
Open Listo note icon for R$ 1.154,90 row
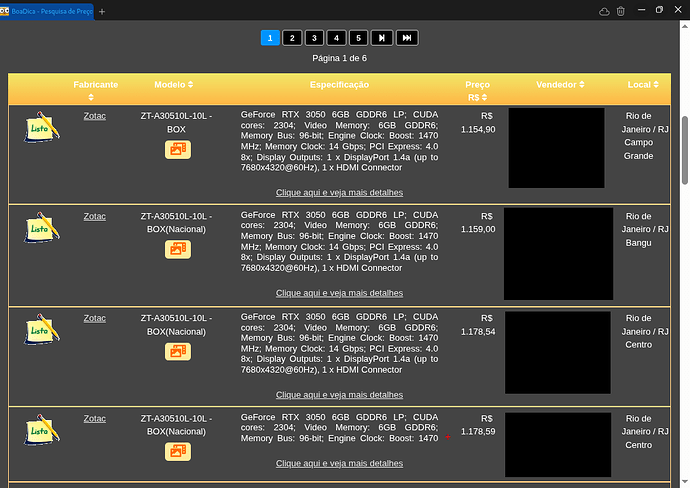click(42, 127)
